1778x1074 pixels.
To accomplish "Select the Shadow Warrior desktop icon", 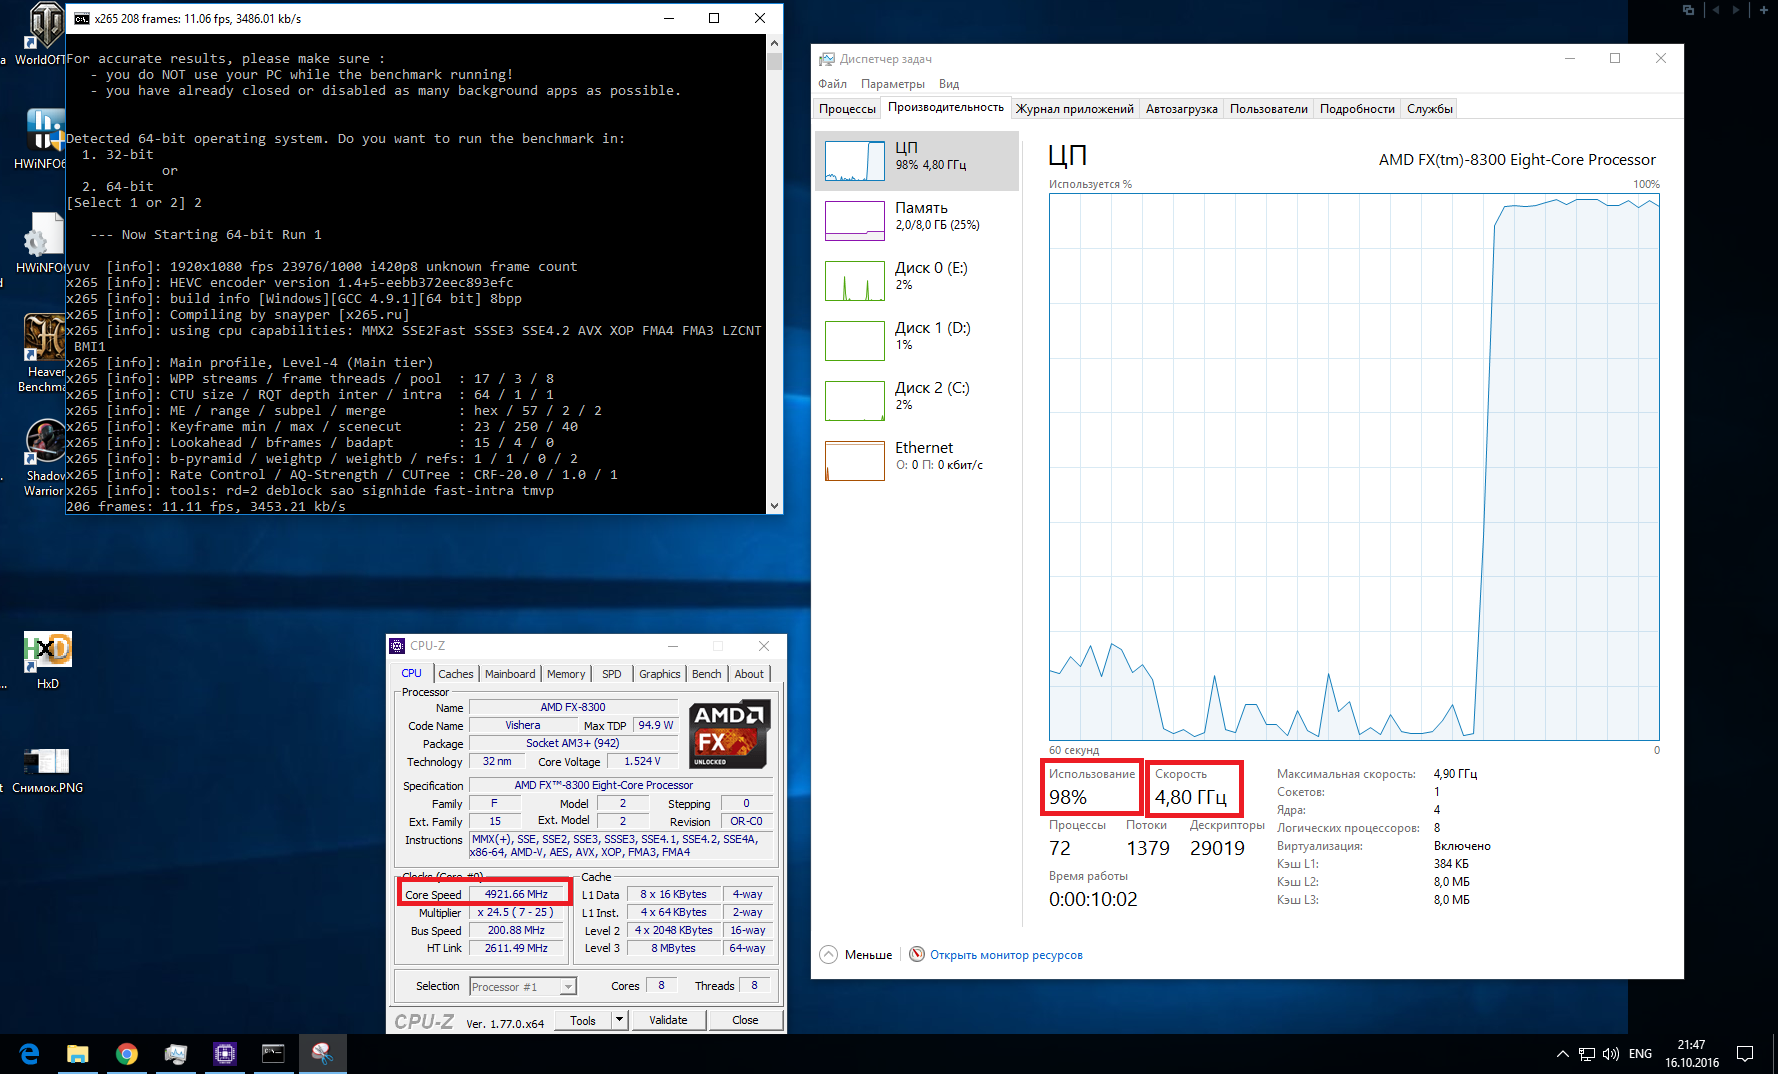I will [44, 457].
